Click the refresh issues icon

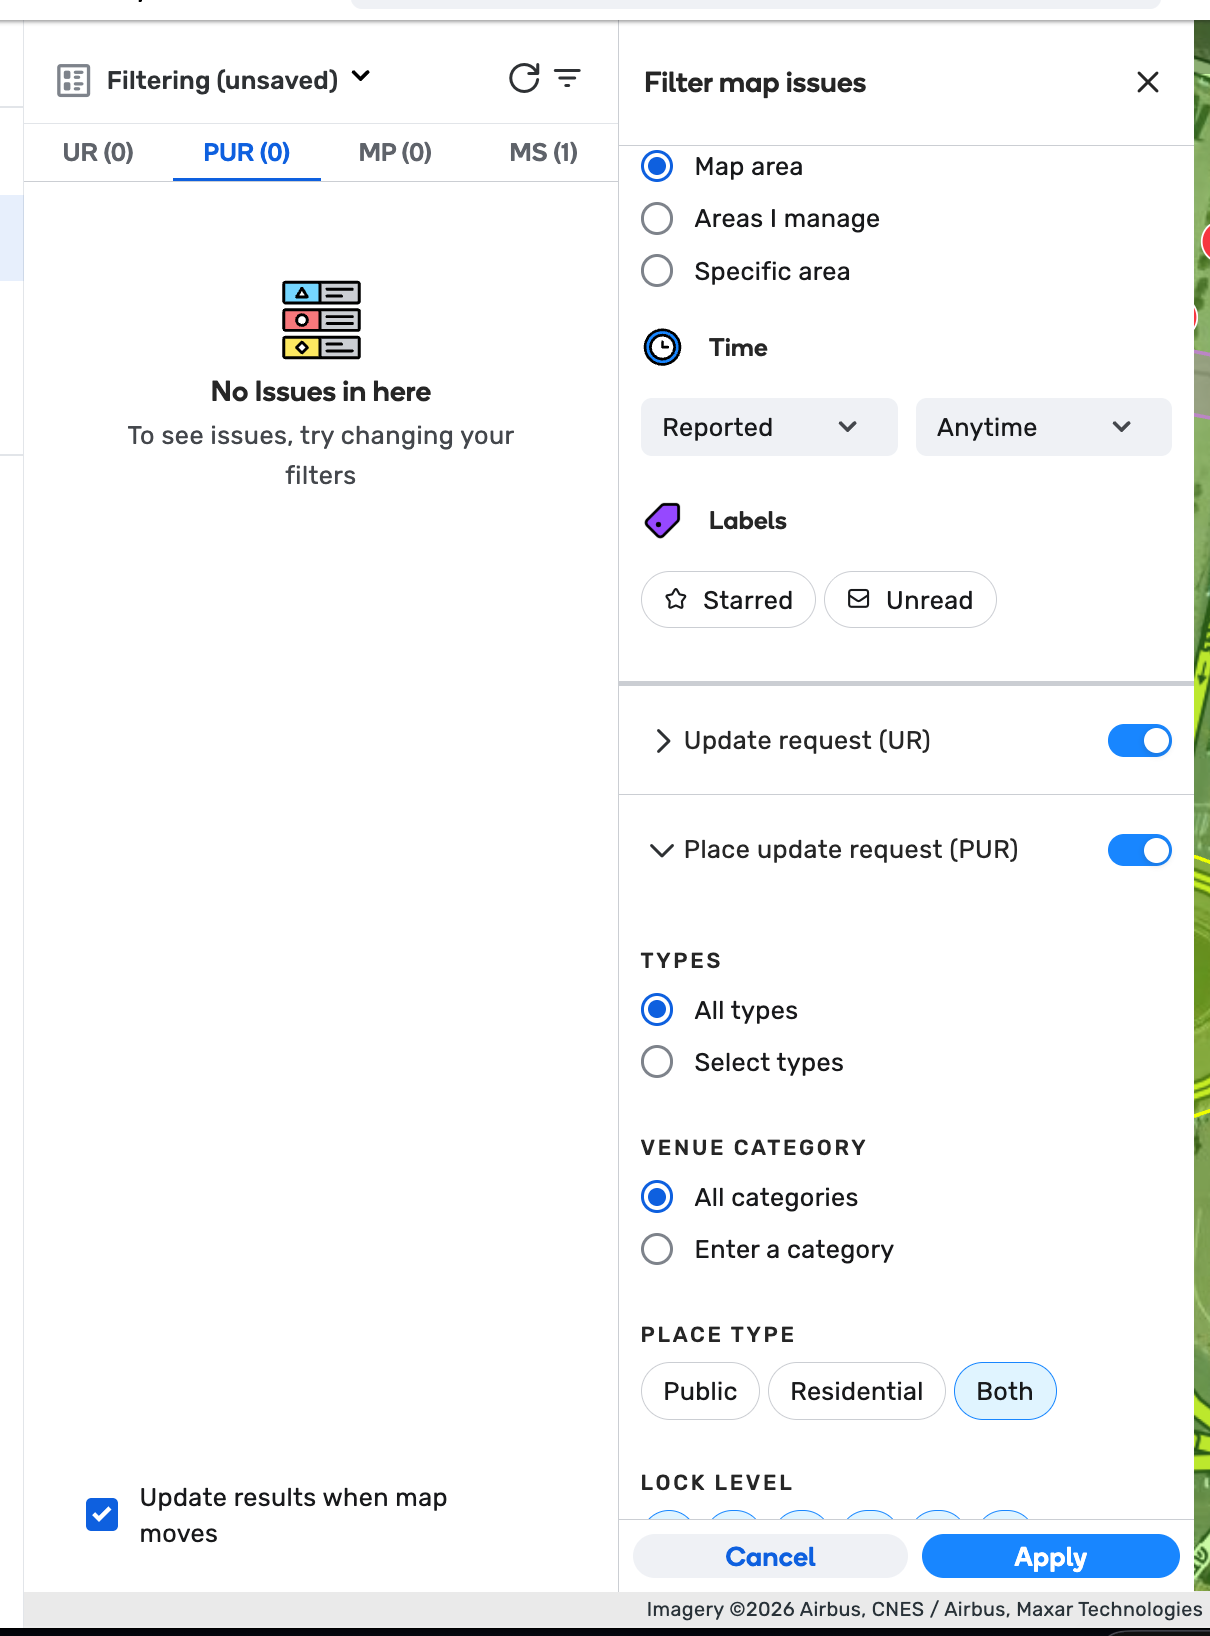click(524, 78)
